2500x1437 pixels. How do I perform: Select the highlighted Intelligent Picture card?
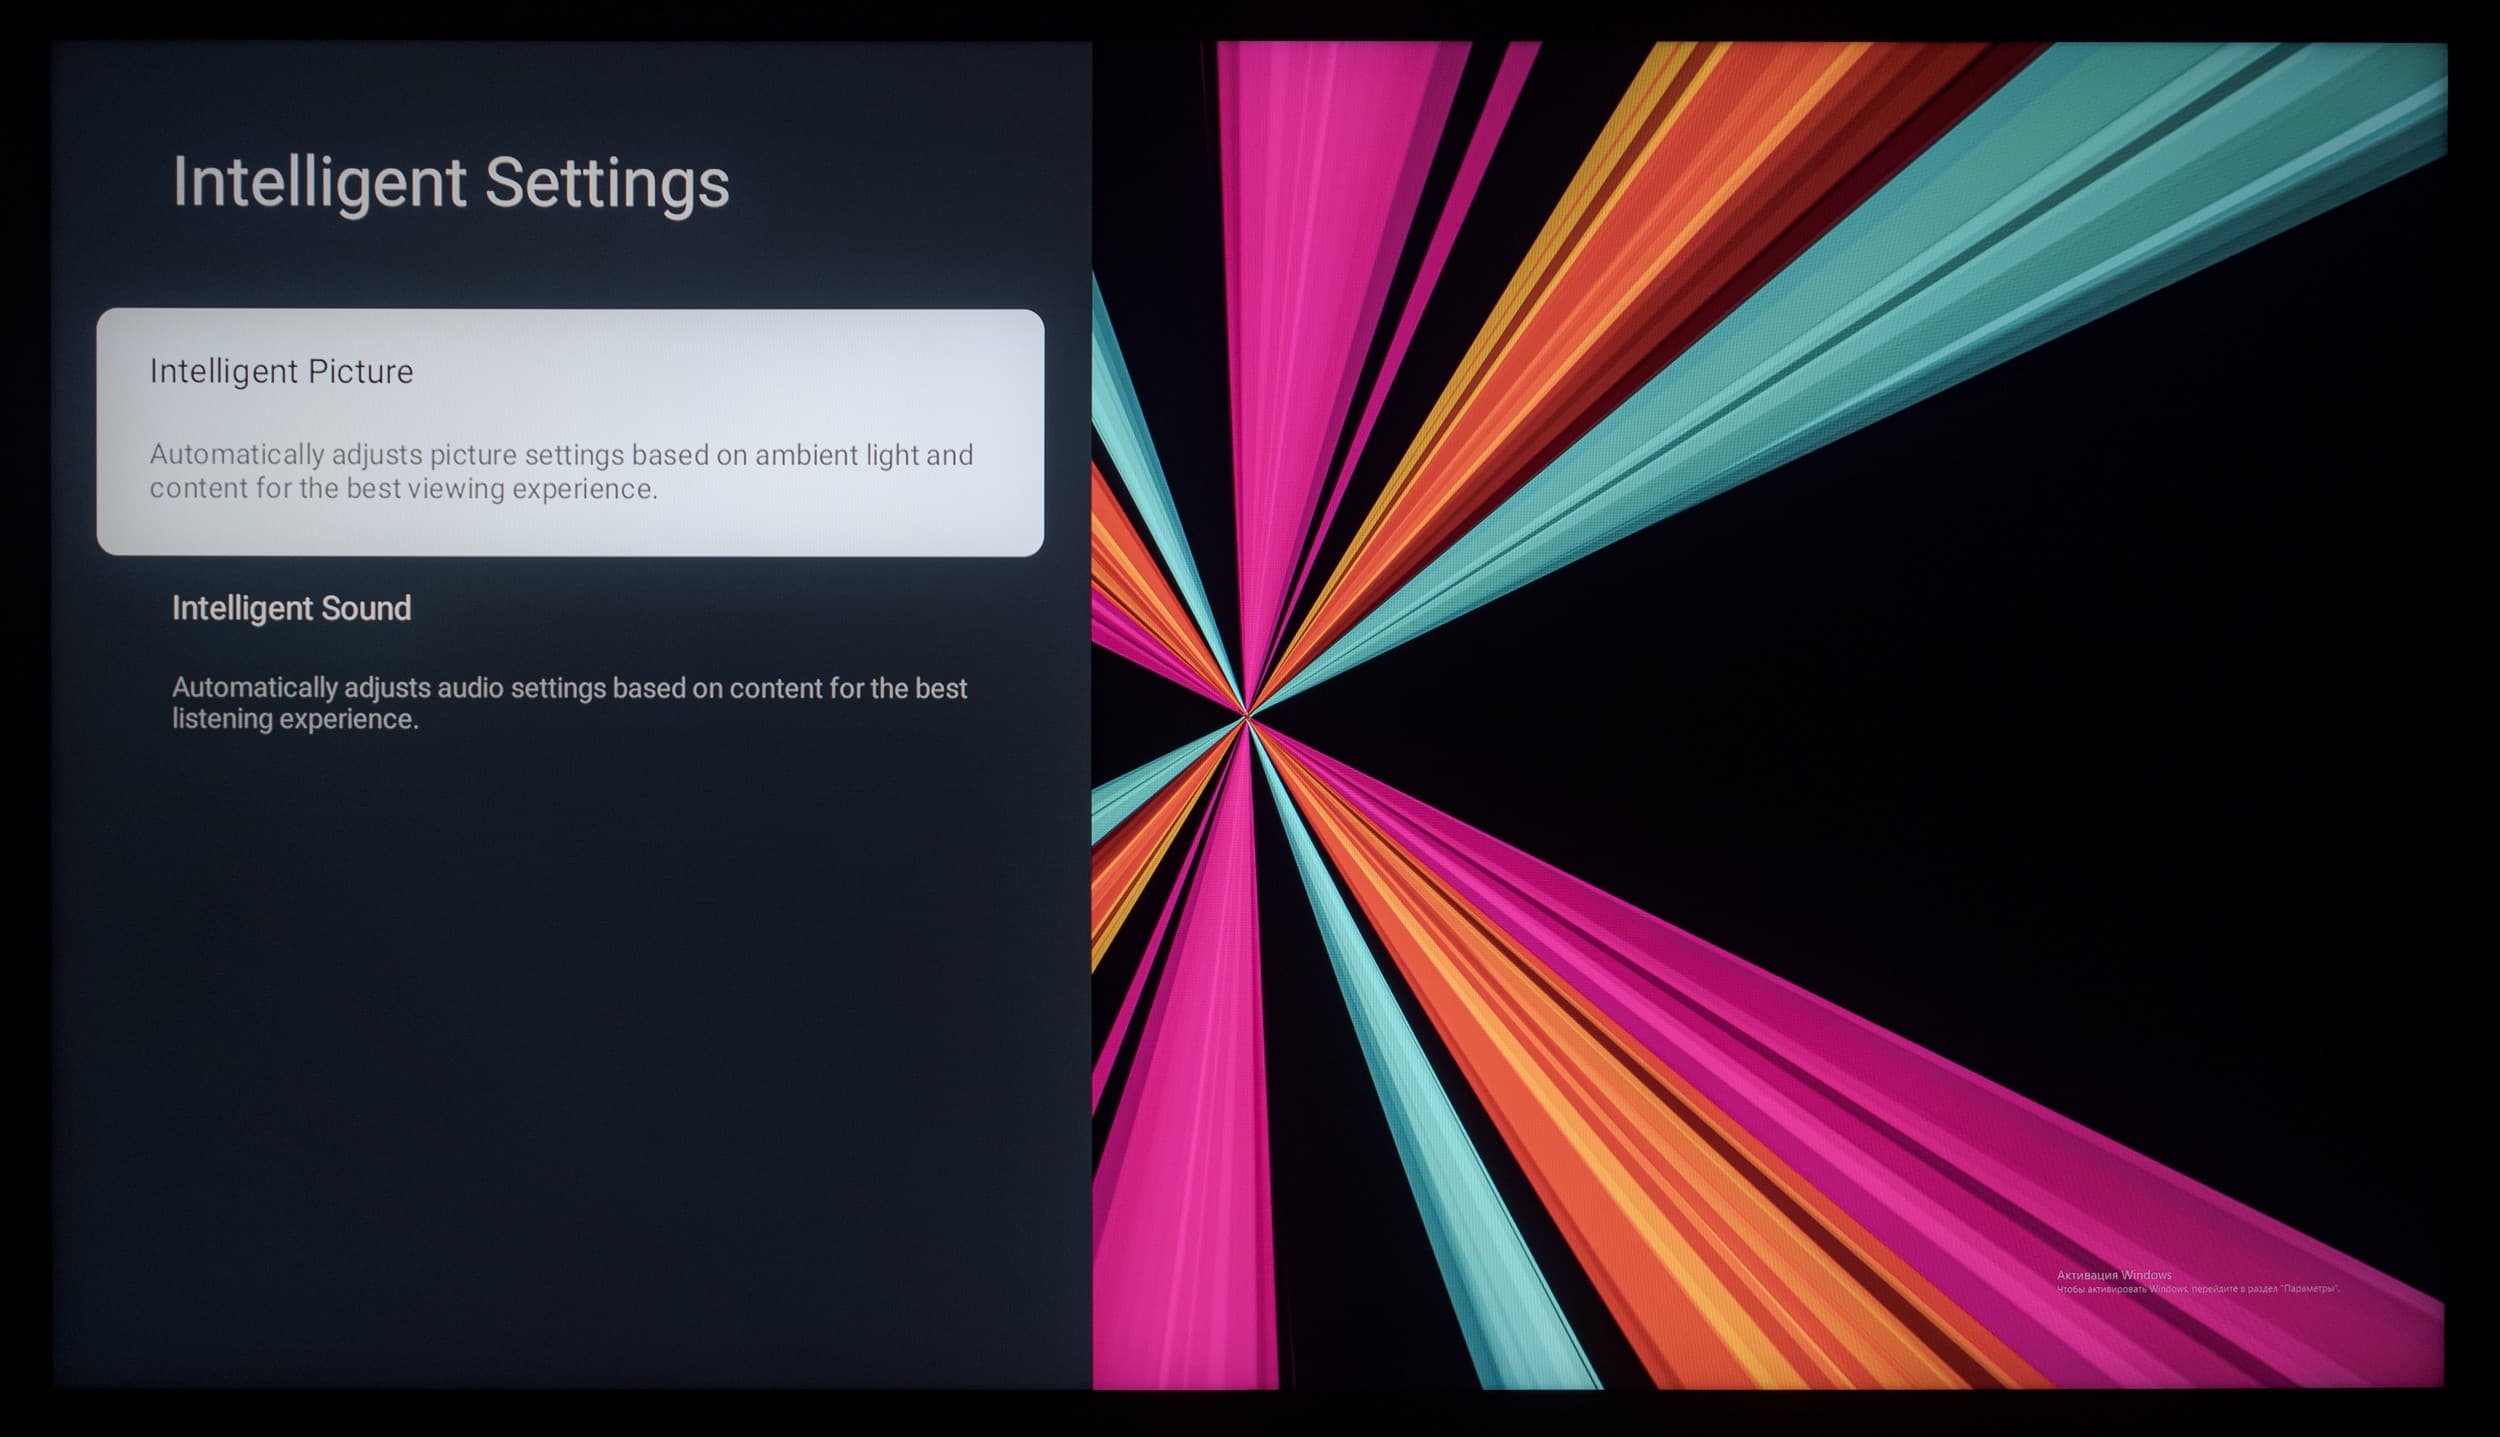[570, 432]
